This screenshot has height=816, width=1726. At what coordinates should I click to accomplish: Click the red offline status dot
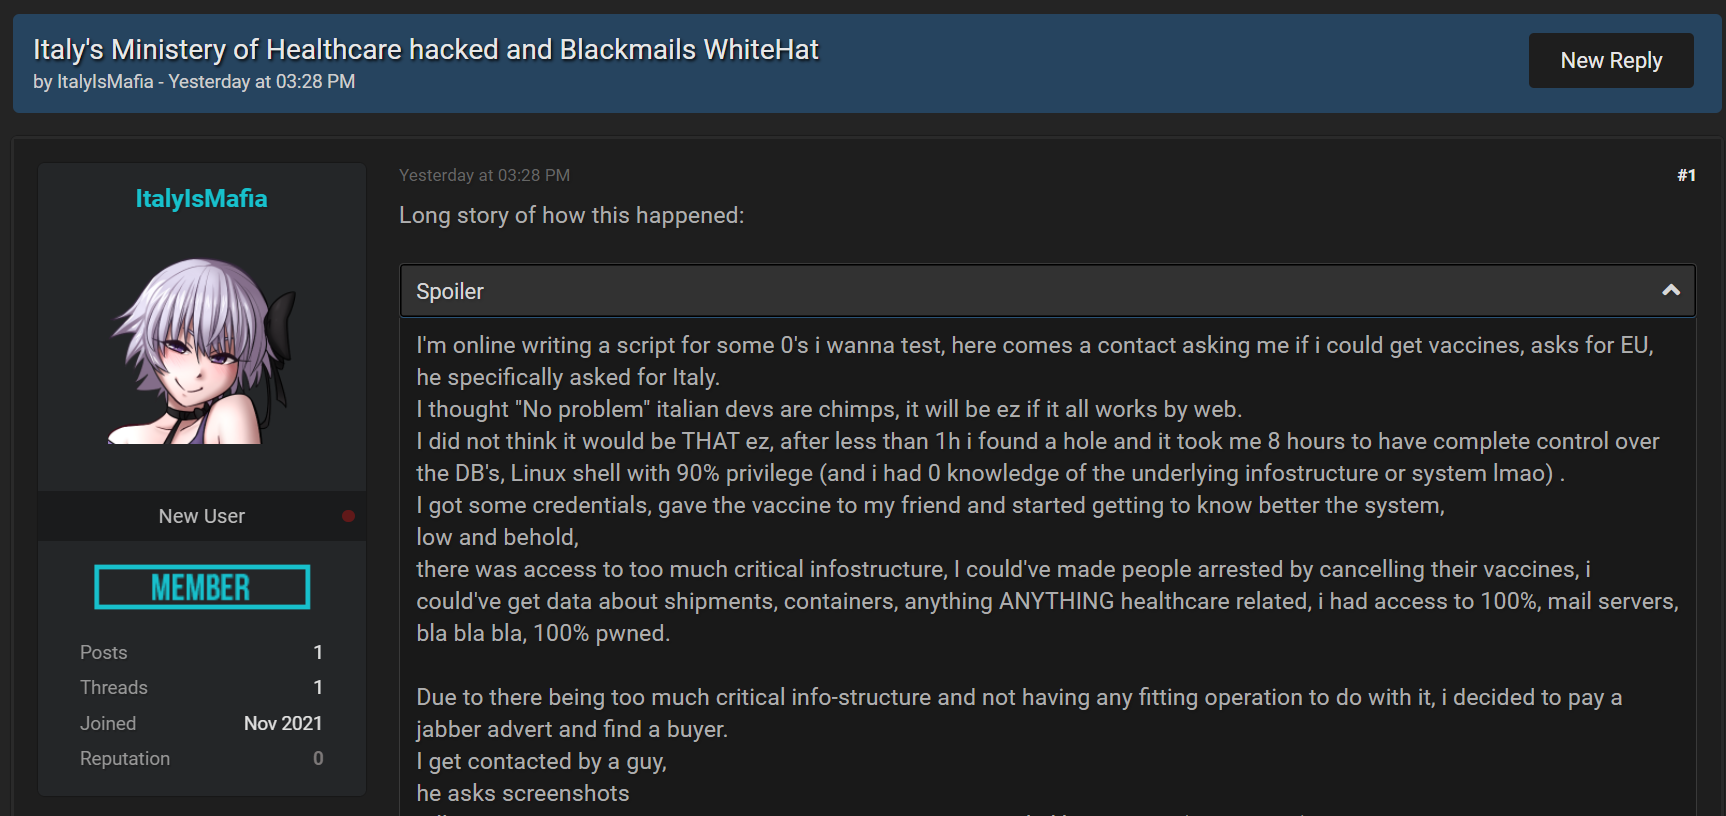click(x=348, y=516)
